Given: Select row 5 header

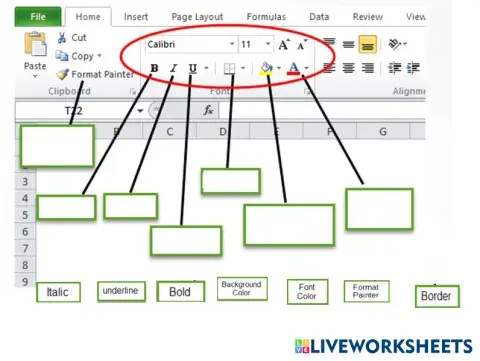Looking at the screenshot, I should click(25, 215).
